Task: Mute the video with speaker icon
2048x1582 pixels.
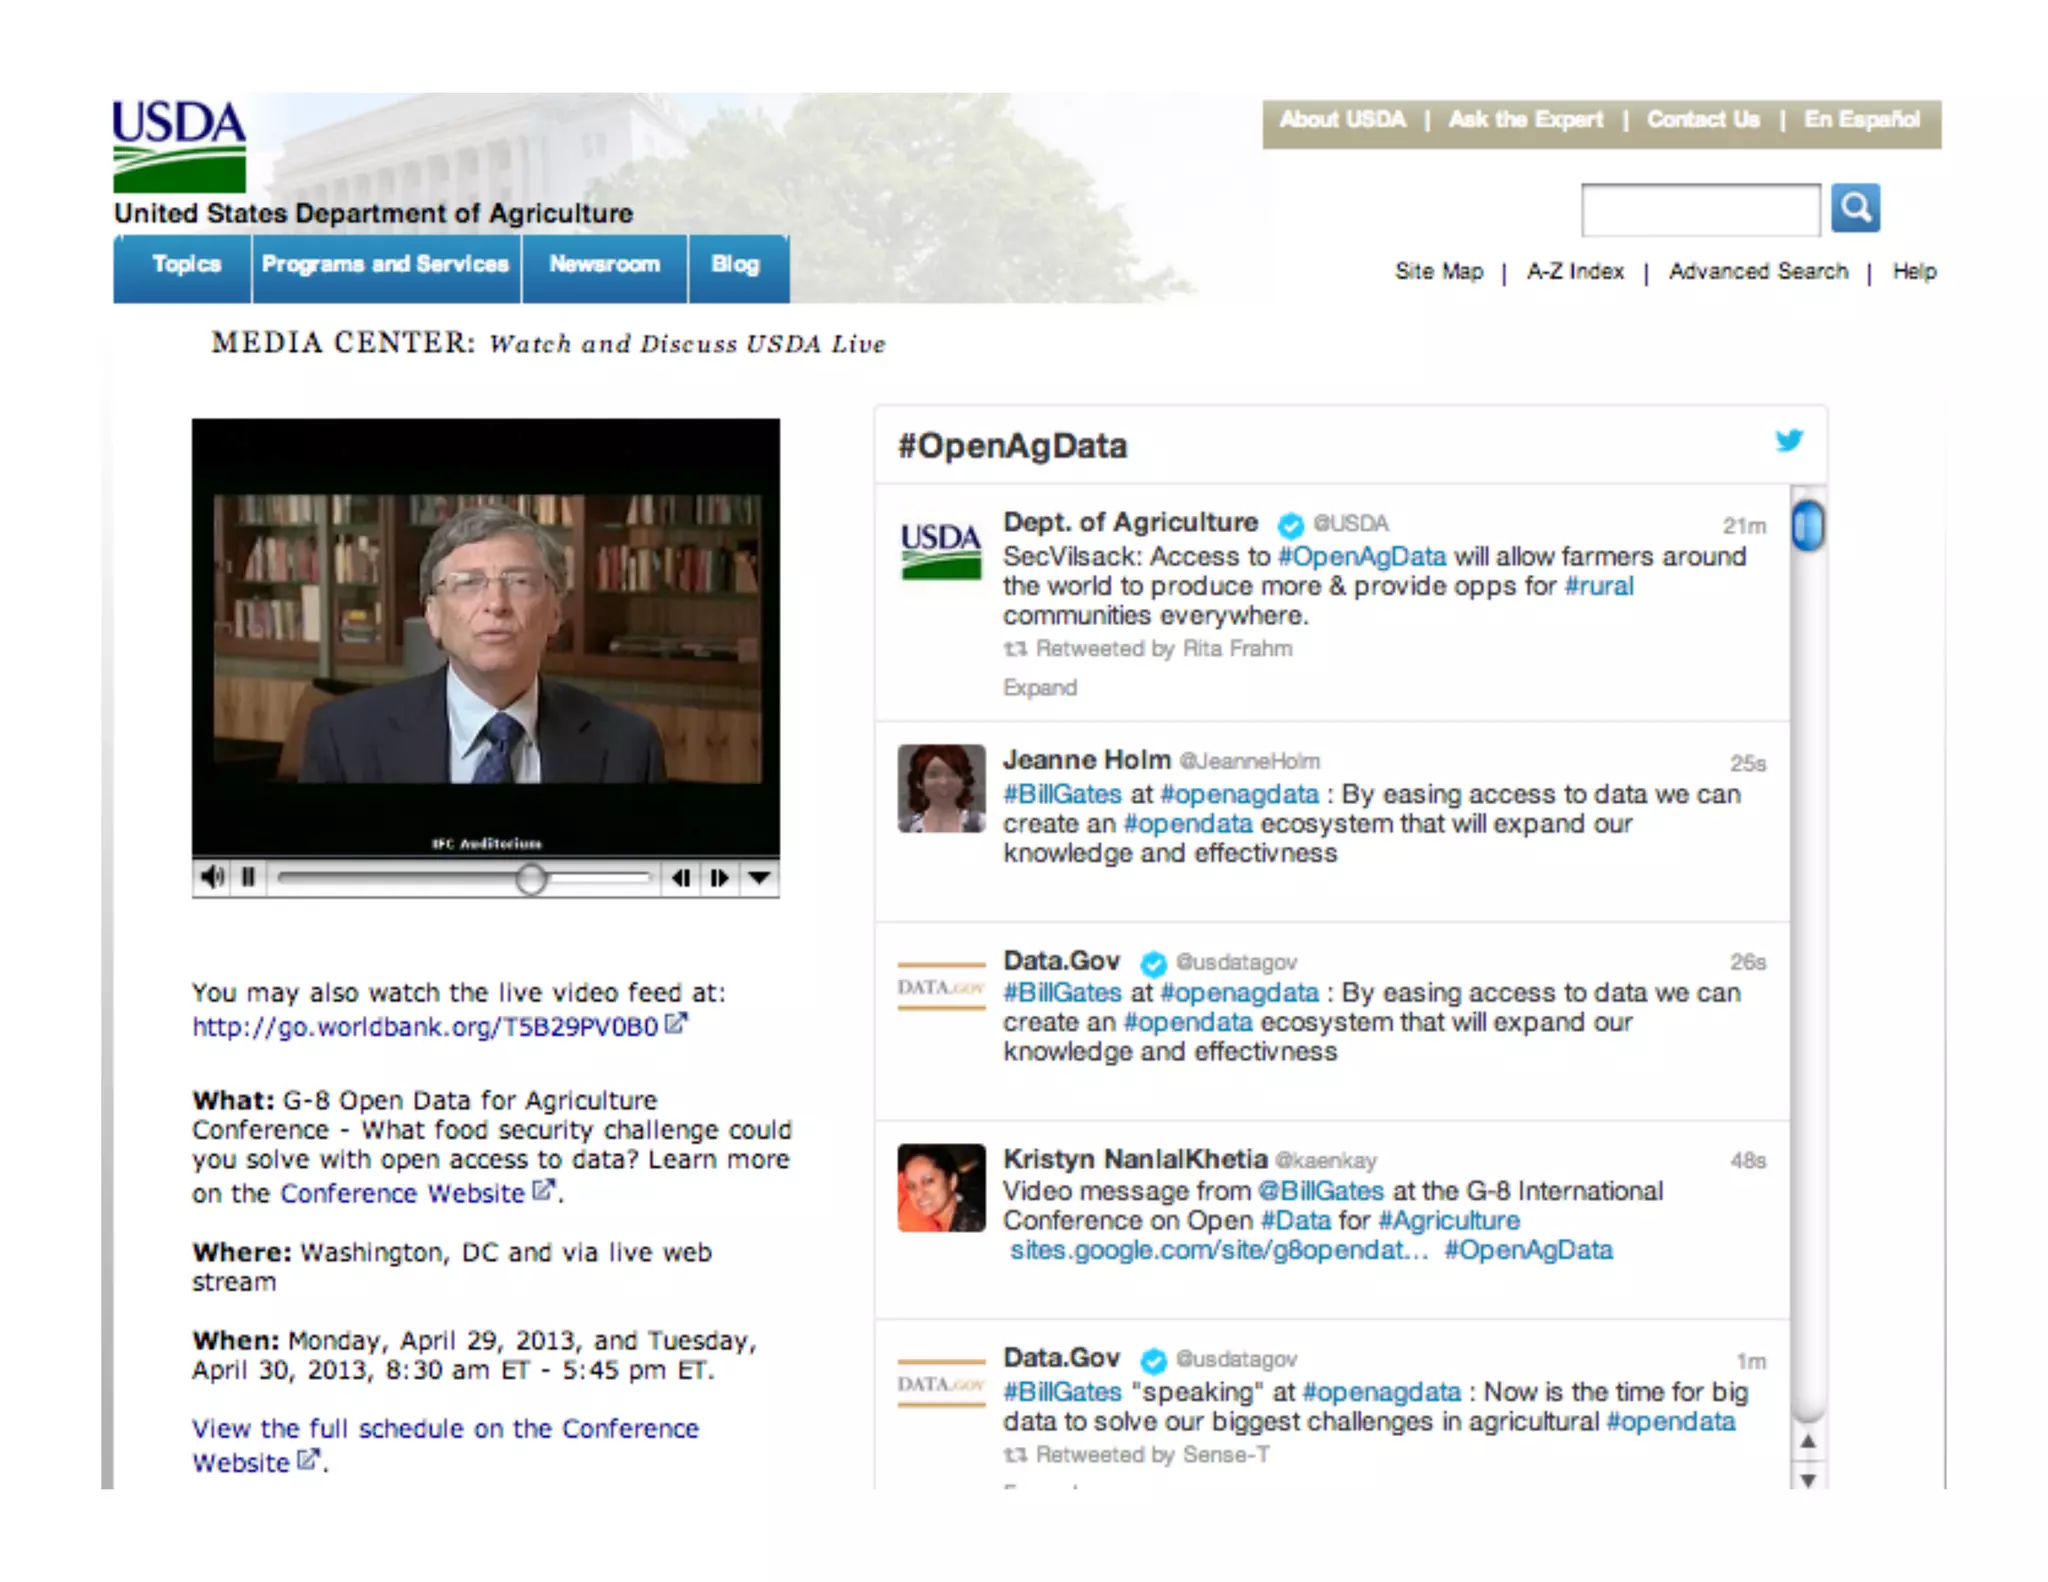Action: 211,877
